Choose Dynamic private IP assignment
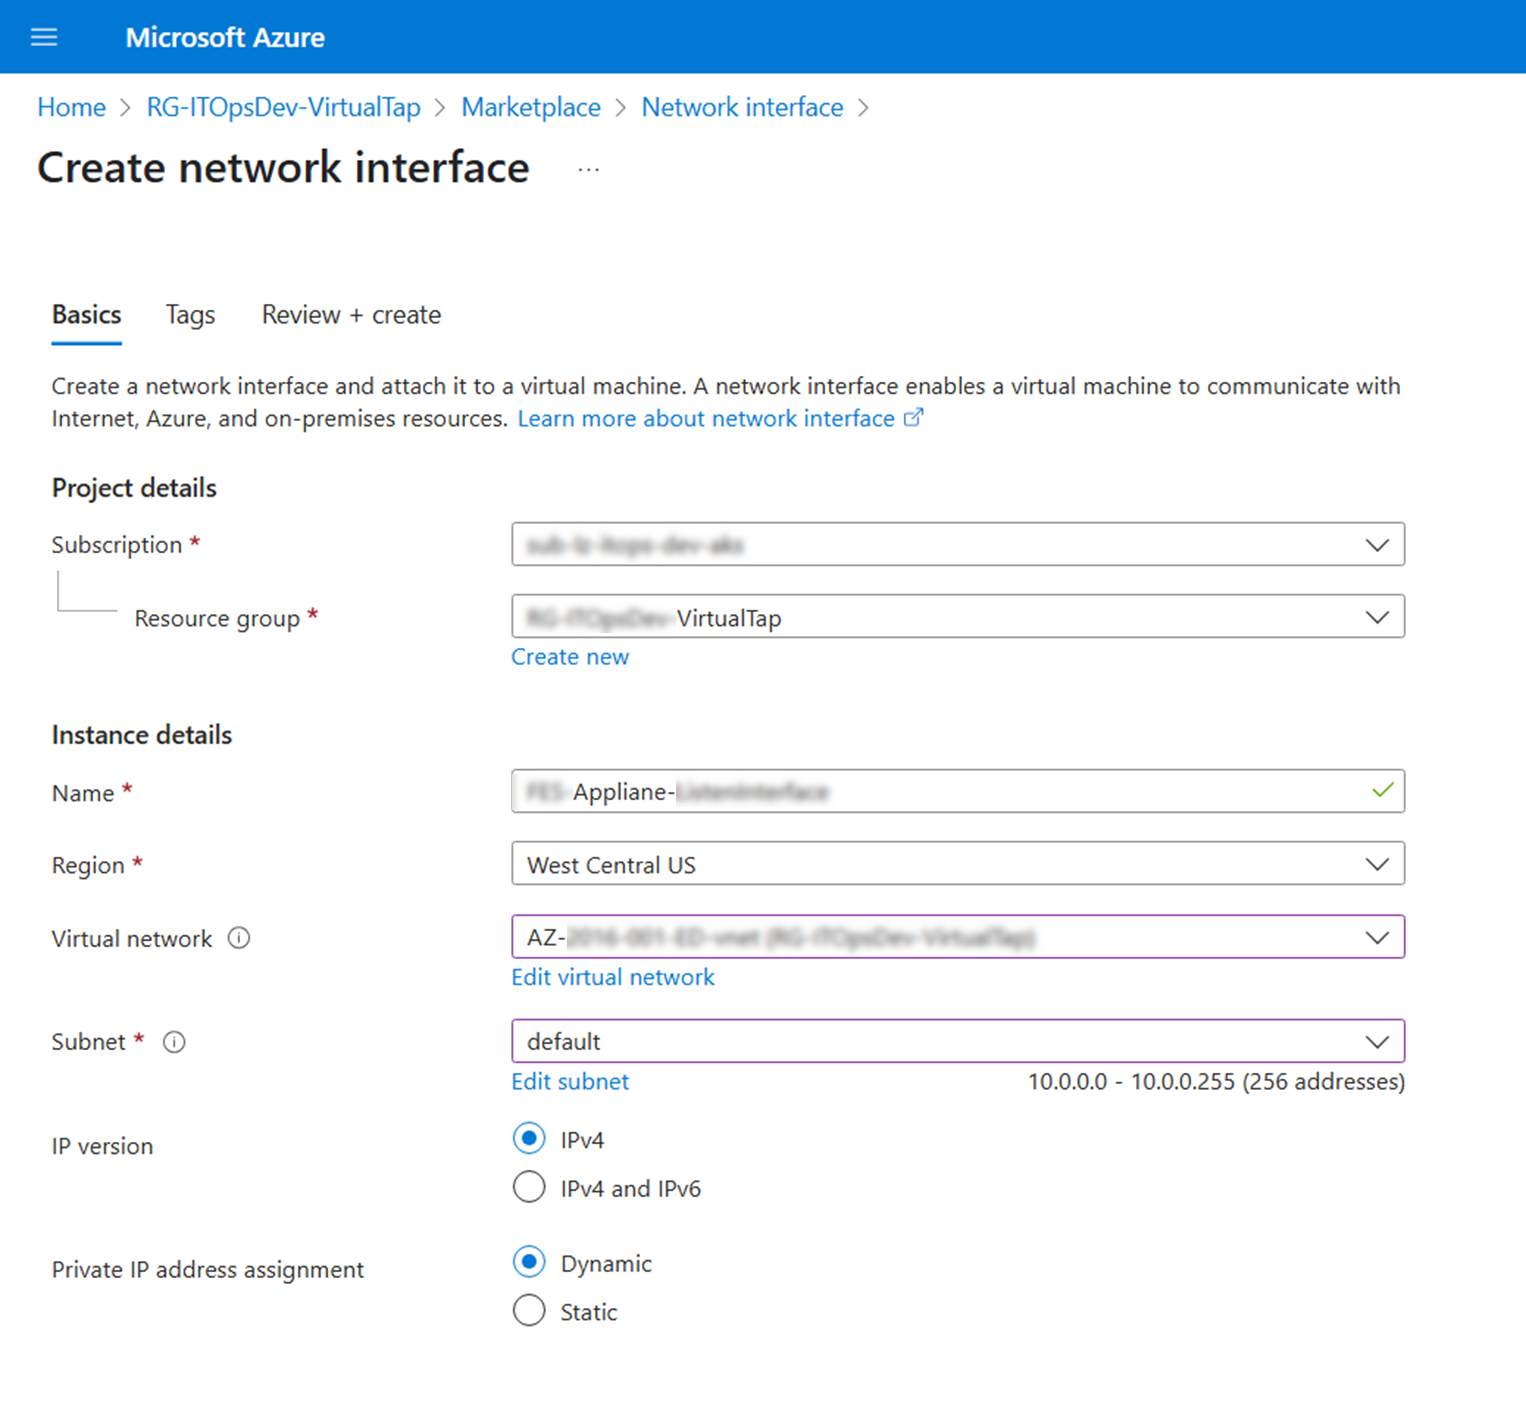1526x1407 pixels. [x=529, y=1263]
